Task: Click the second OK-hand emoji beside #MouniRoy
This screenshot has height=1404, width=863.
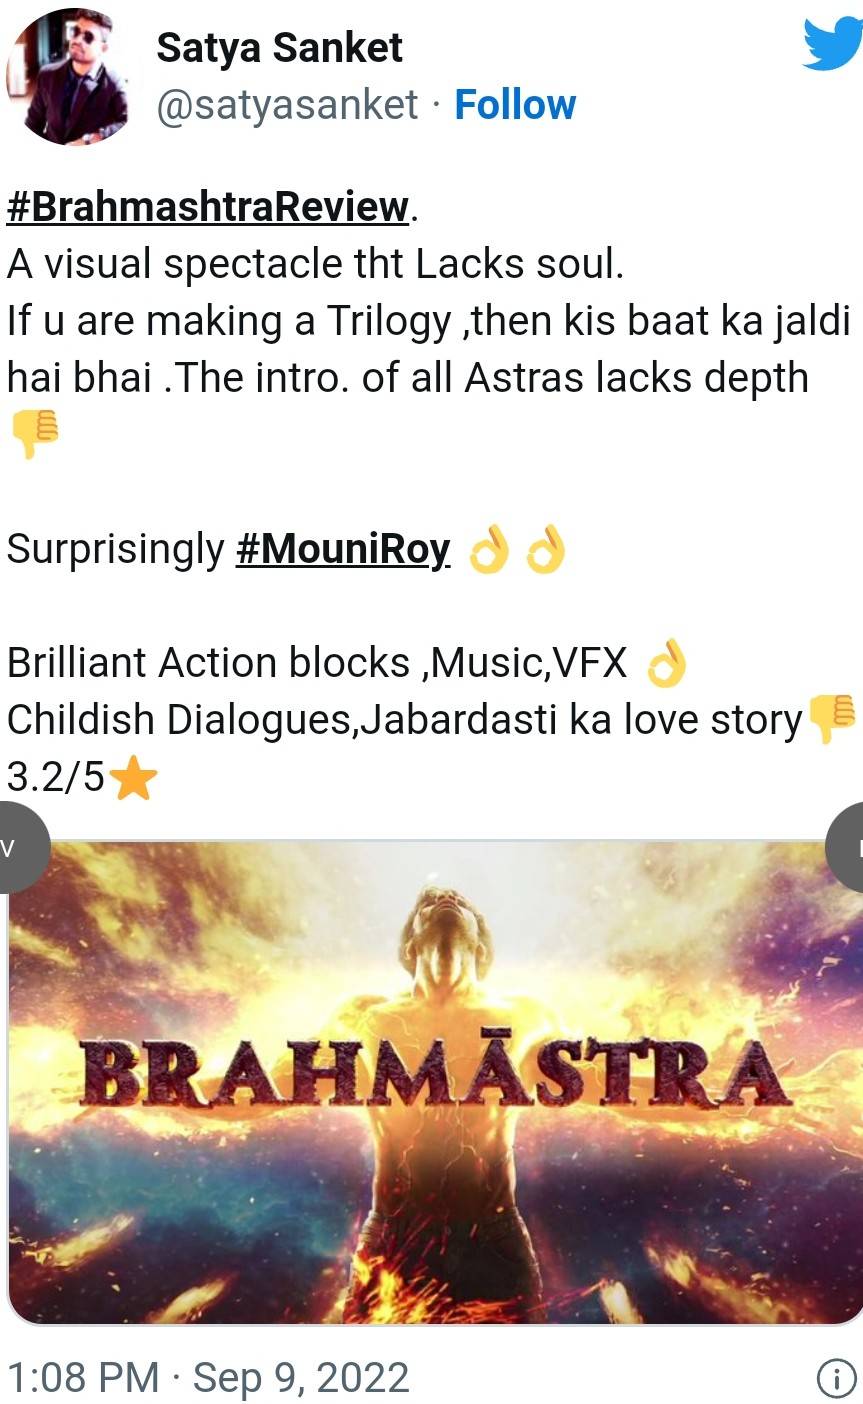Action: point(546,550)
